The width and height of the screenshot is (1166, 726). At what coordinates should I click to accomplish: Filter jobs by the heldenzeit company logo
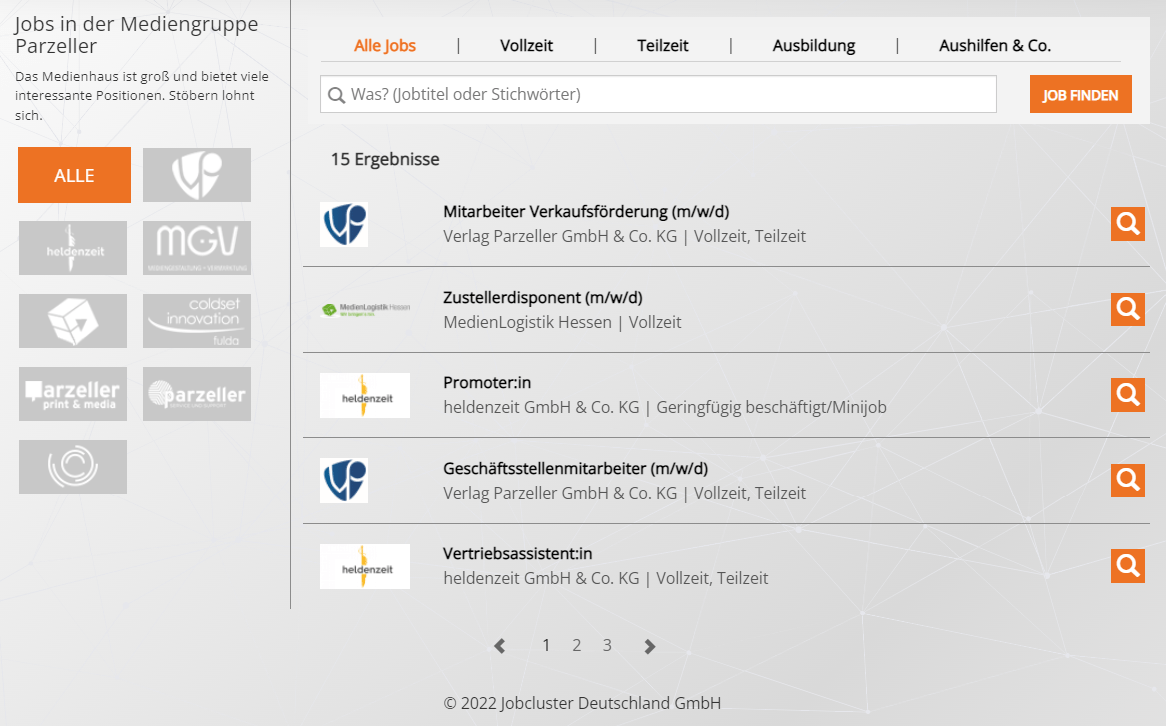[72, 247]
